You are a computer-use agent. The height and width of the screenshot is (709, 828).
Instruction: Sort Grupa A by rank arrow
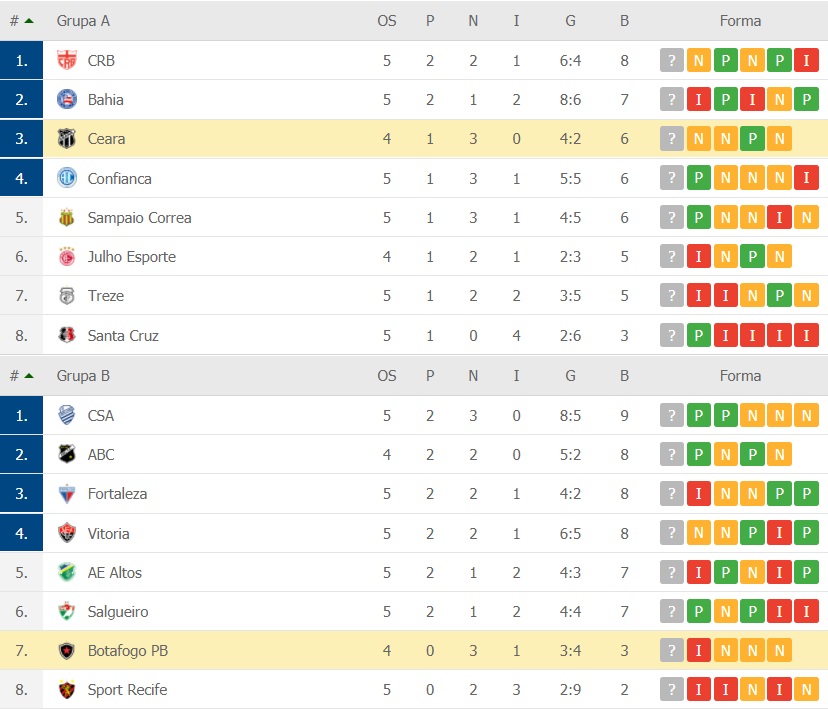coord(29,21)
